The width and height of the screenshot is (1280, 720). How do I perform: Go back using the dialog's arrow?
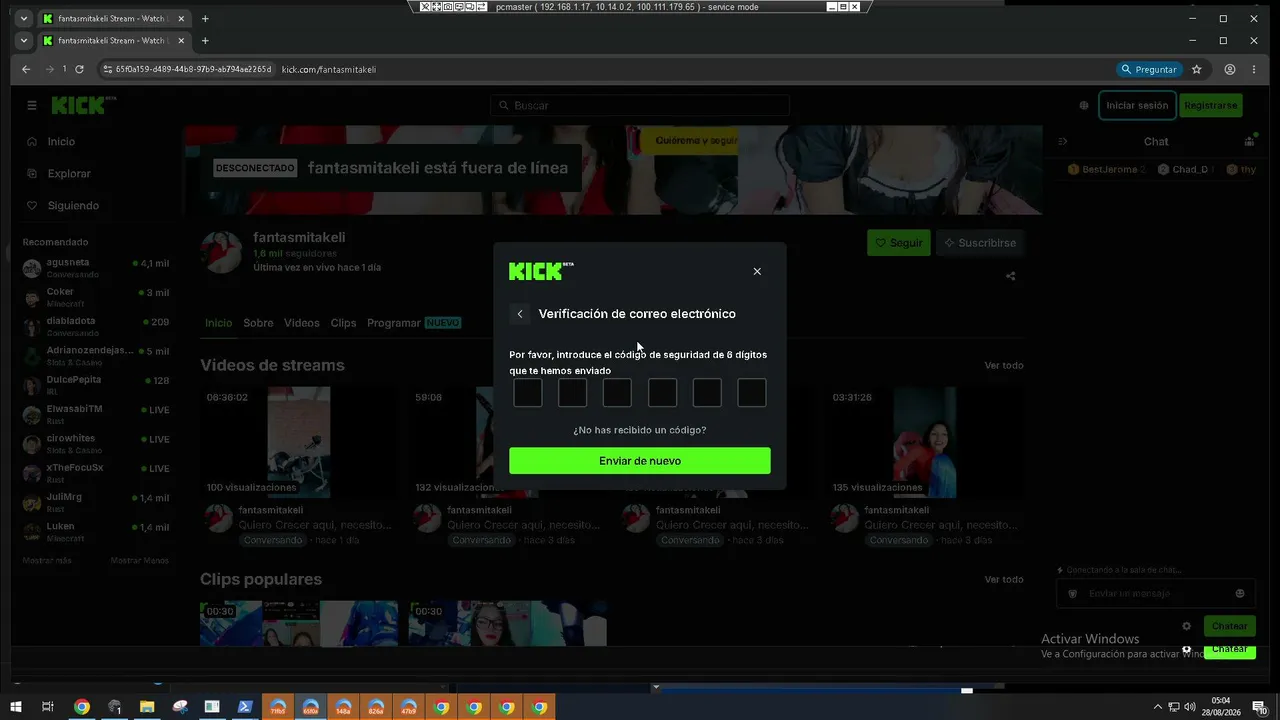pyautogui.click(x=520, y=314)
